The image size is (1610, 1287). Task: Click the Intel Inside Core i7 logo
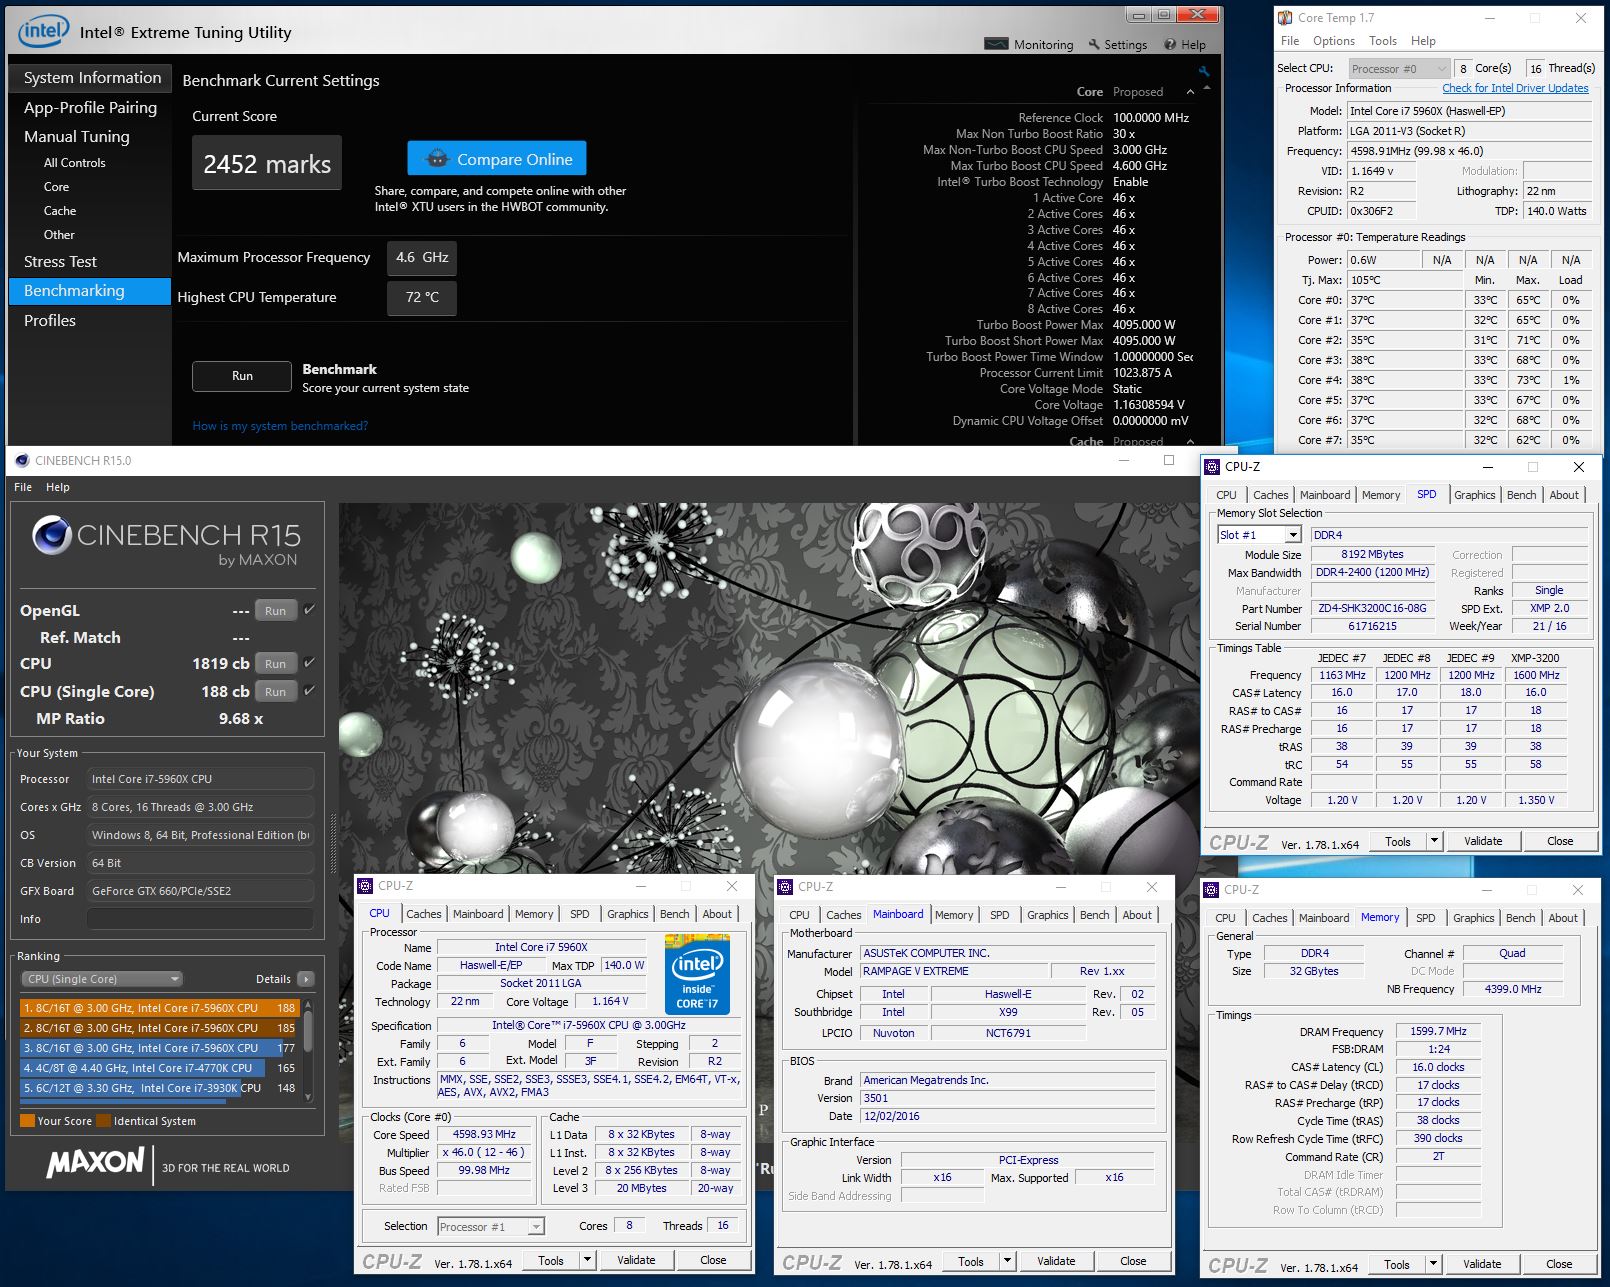point(697,975)
